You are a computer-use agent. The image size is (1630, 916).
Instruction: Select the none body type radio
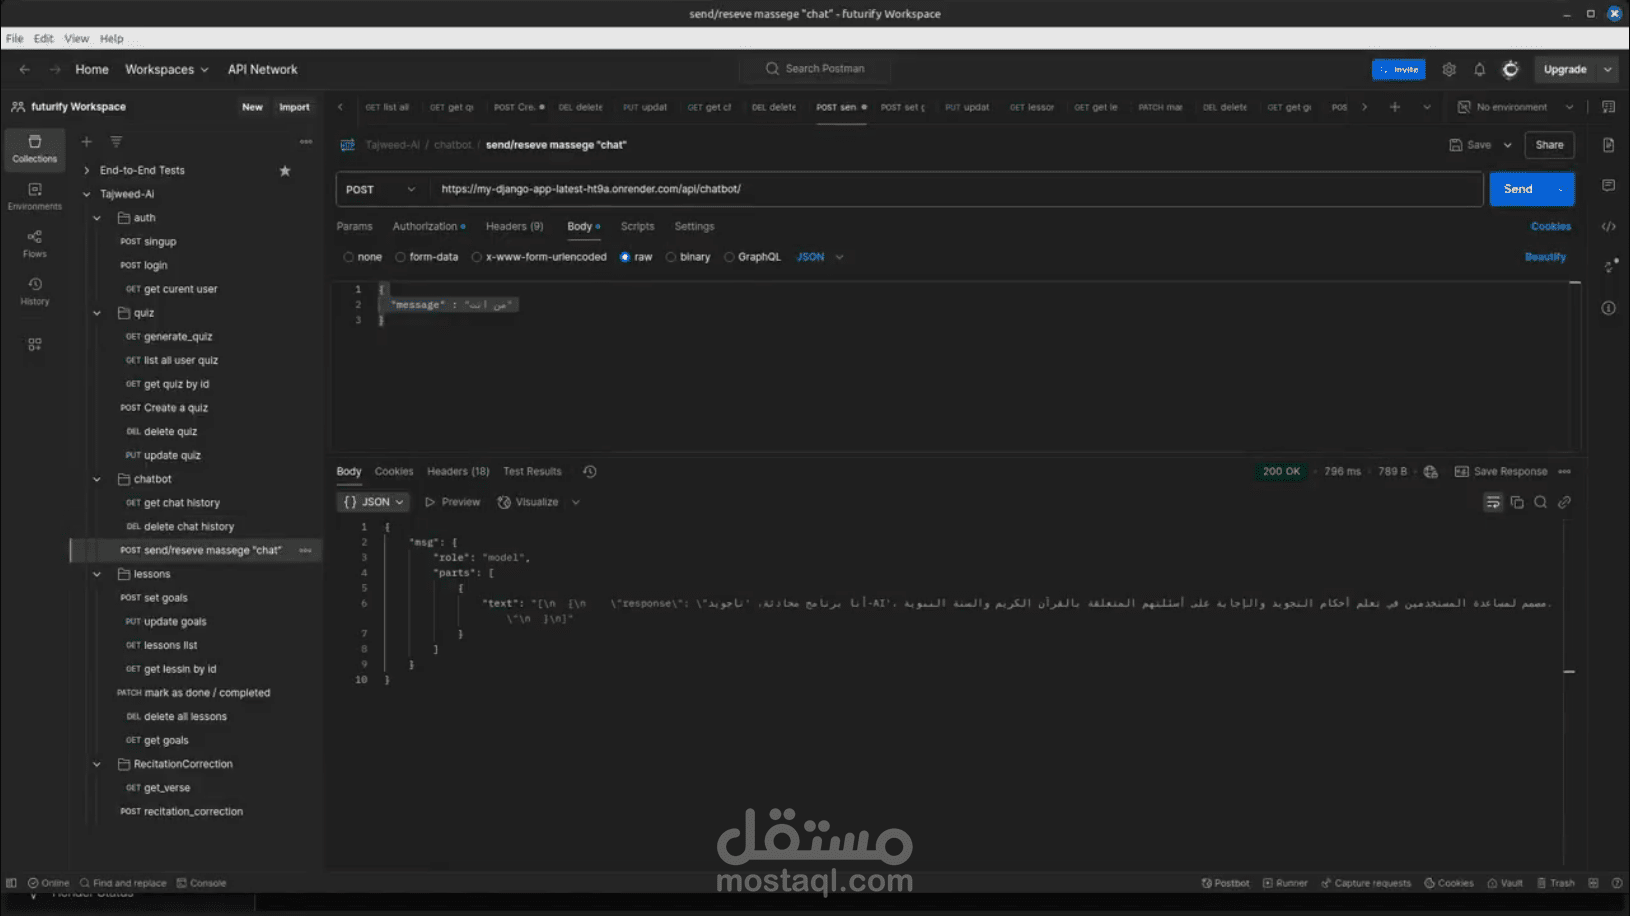349,257
